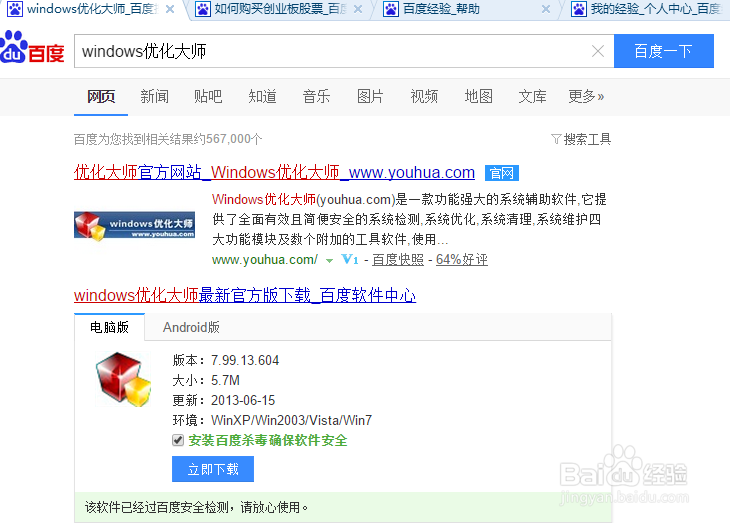Select the 贴吧 search category
The image size is (730, 523).
[208, 96]
